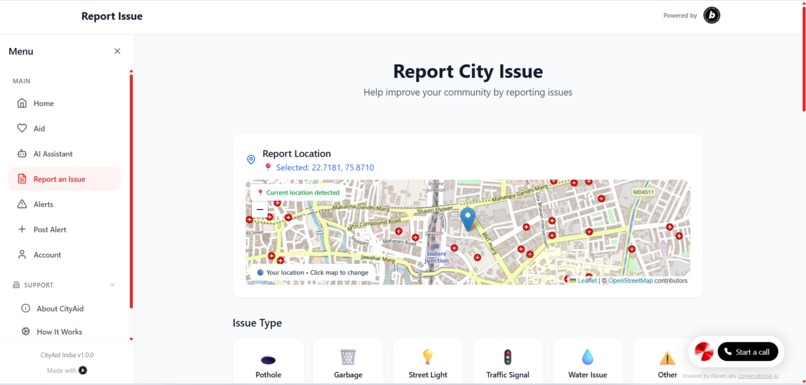The image size is (806, 385).
Task: Click the red swirl orb beside Start a call
Action: [704, 352]
